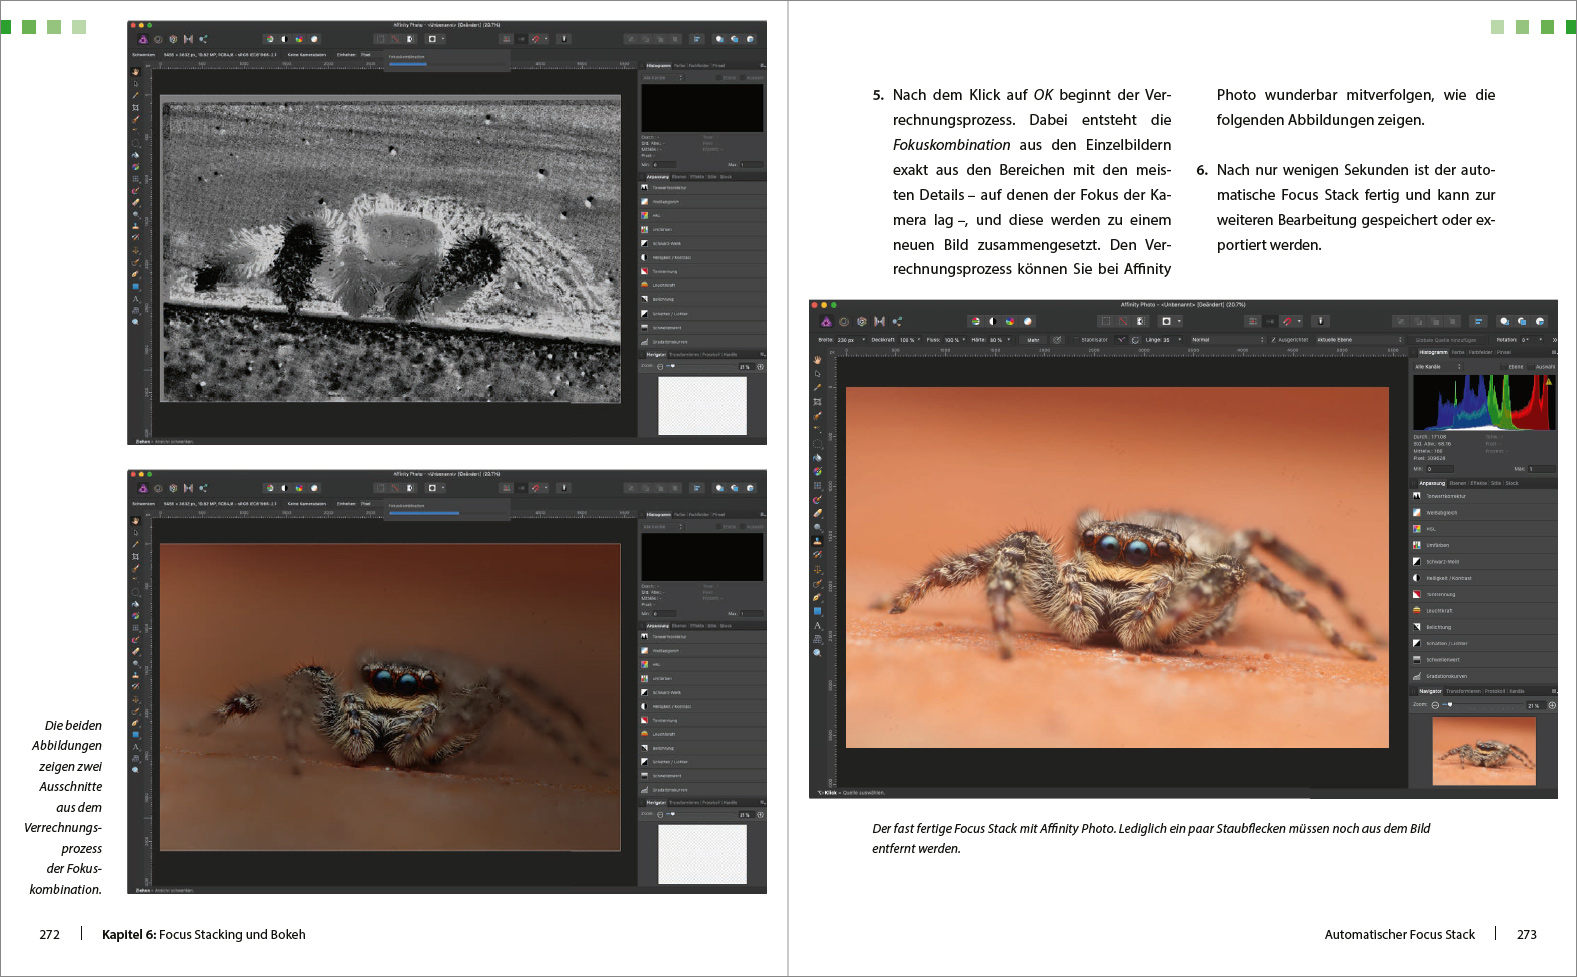1577x977 pixels.
Task: Select the Crop tool in the right screenshot
Action: [817, 402]
